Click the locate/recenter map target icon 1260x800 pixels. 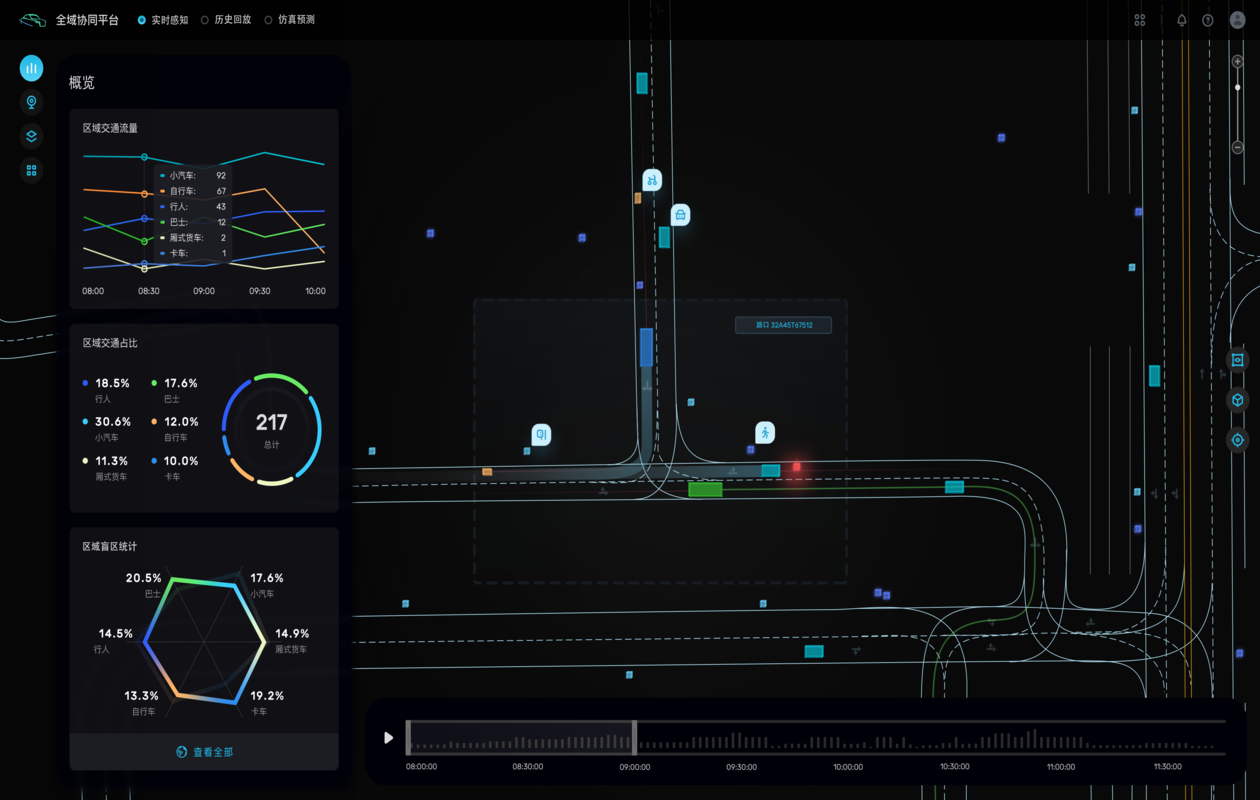coord(1237,440)
